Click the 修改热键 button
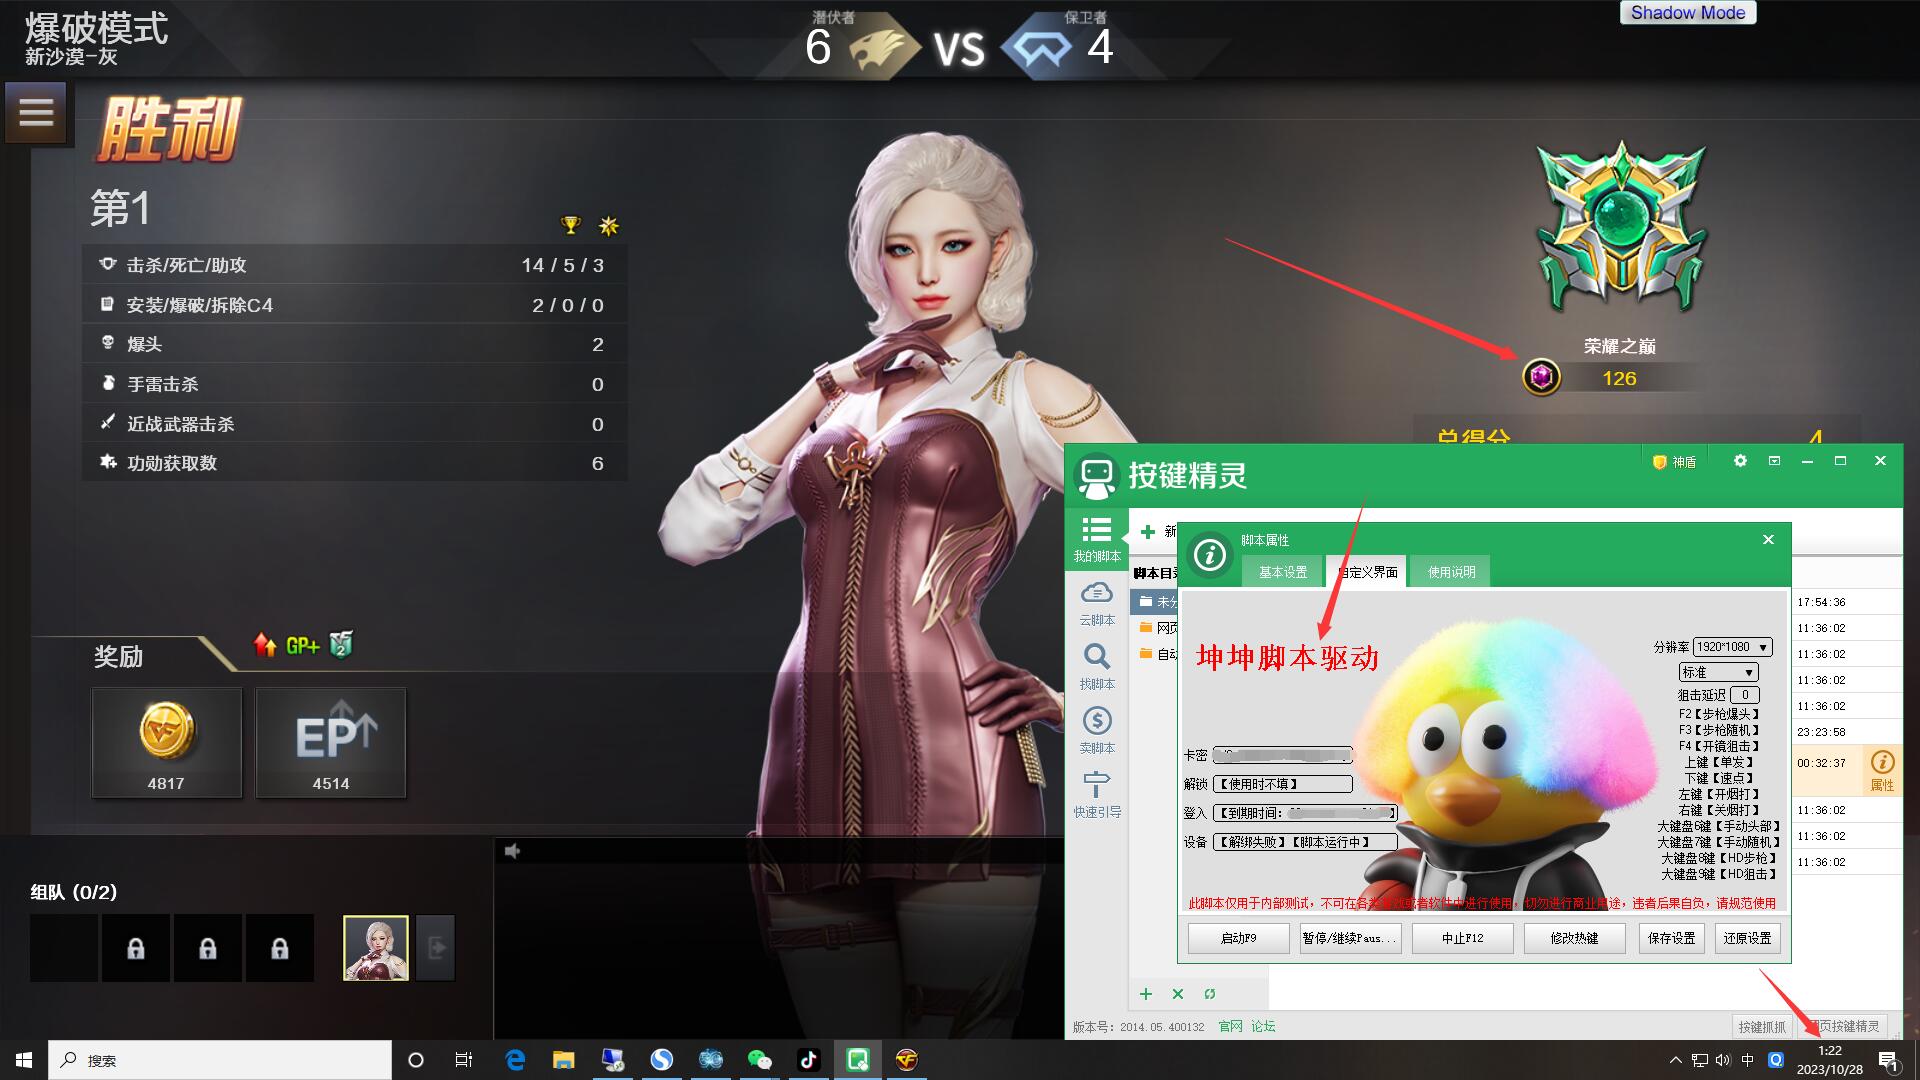The image size is (1920, 1080). point(1574,938)
